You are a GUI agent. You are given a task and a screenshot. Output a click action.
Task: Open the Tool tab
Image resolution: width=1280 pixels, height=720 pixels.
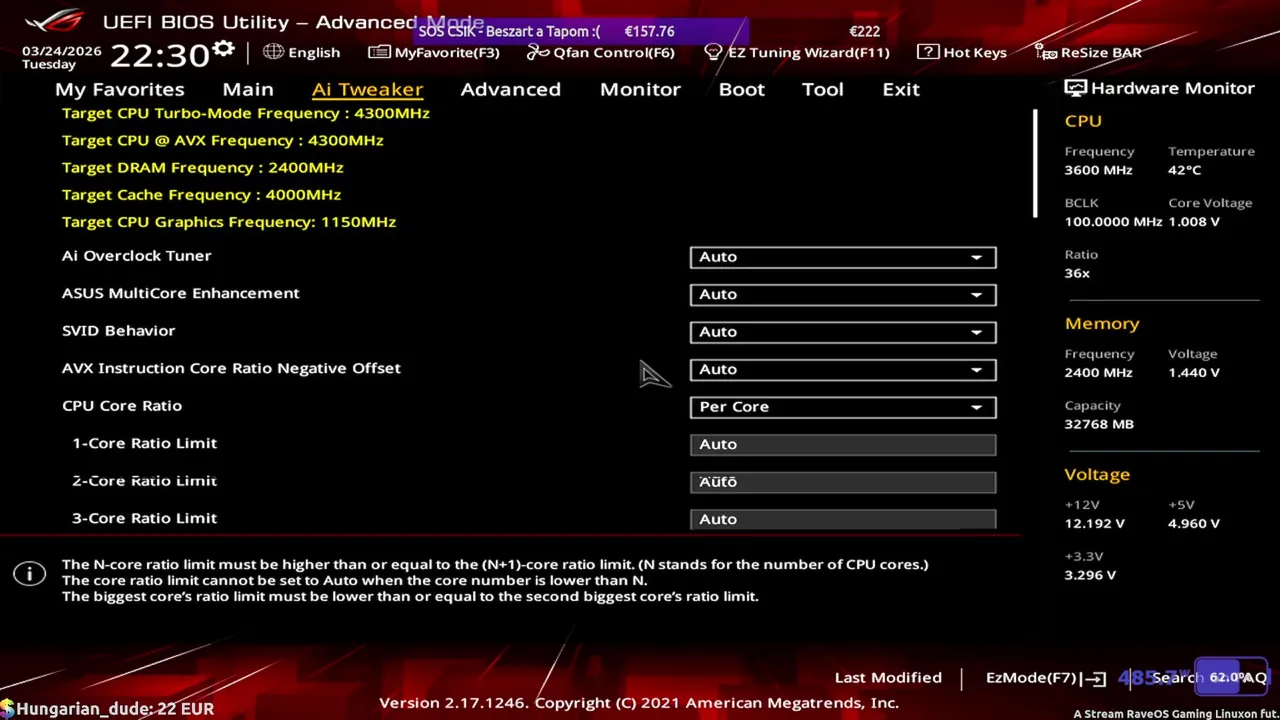822,89
